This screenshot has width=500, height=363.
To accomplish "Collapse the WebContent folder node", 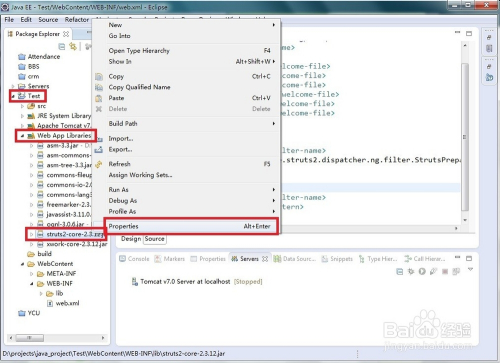I will coord(22,264).
